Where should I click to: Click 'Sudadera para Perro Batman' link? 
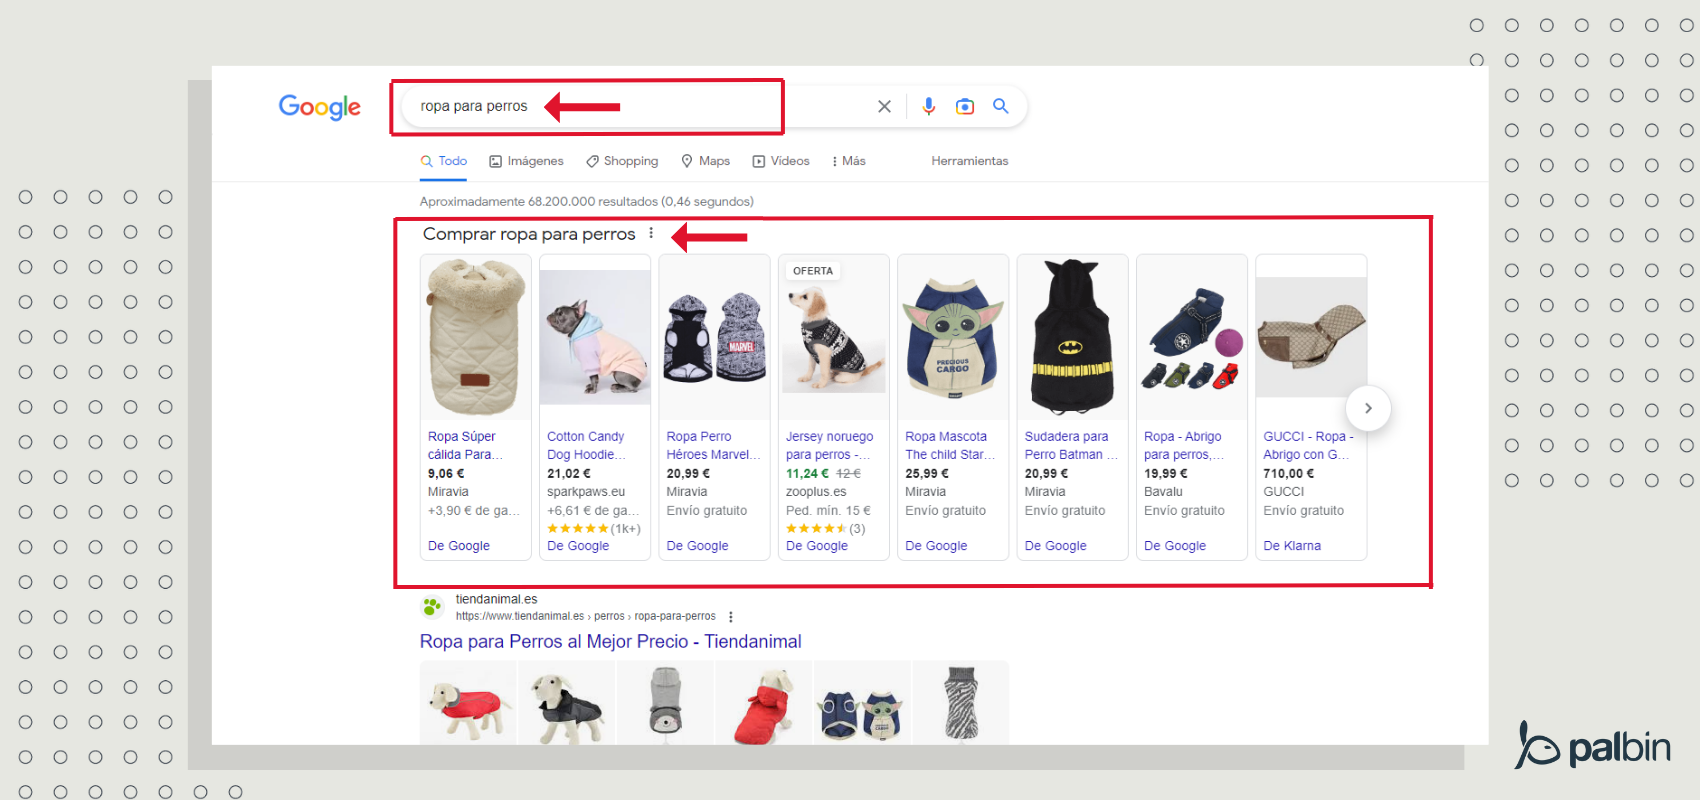click(x=1071, y=446)
